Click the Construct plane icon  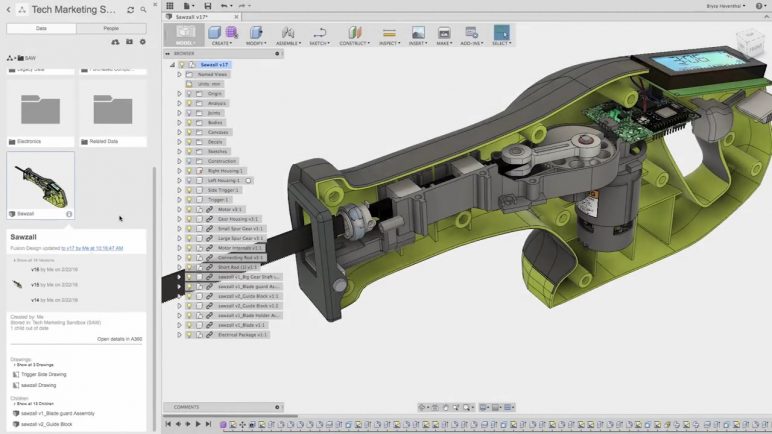[x=354, y=33]
